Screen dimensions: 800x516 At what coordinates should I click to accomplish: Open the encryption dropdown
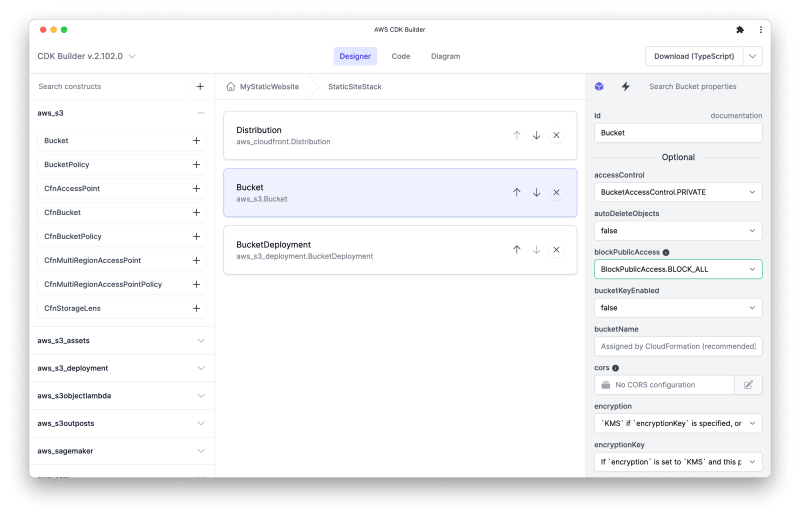678,423
